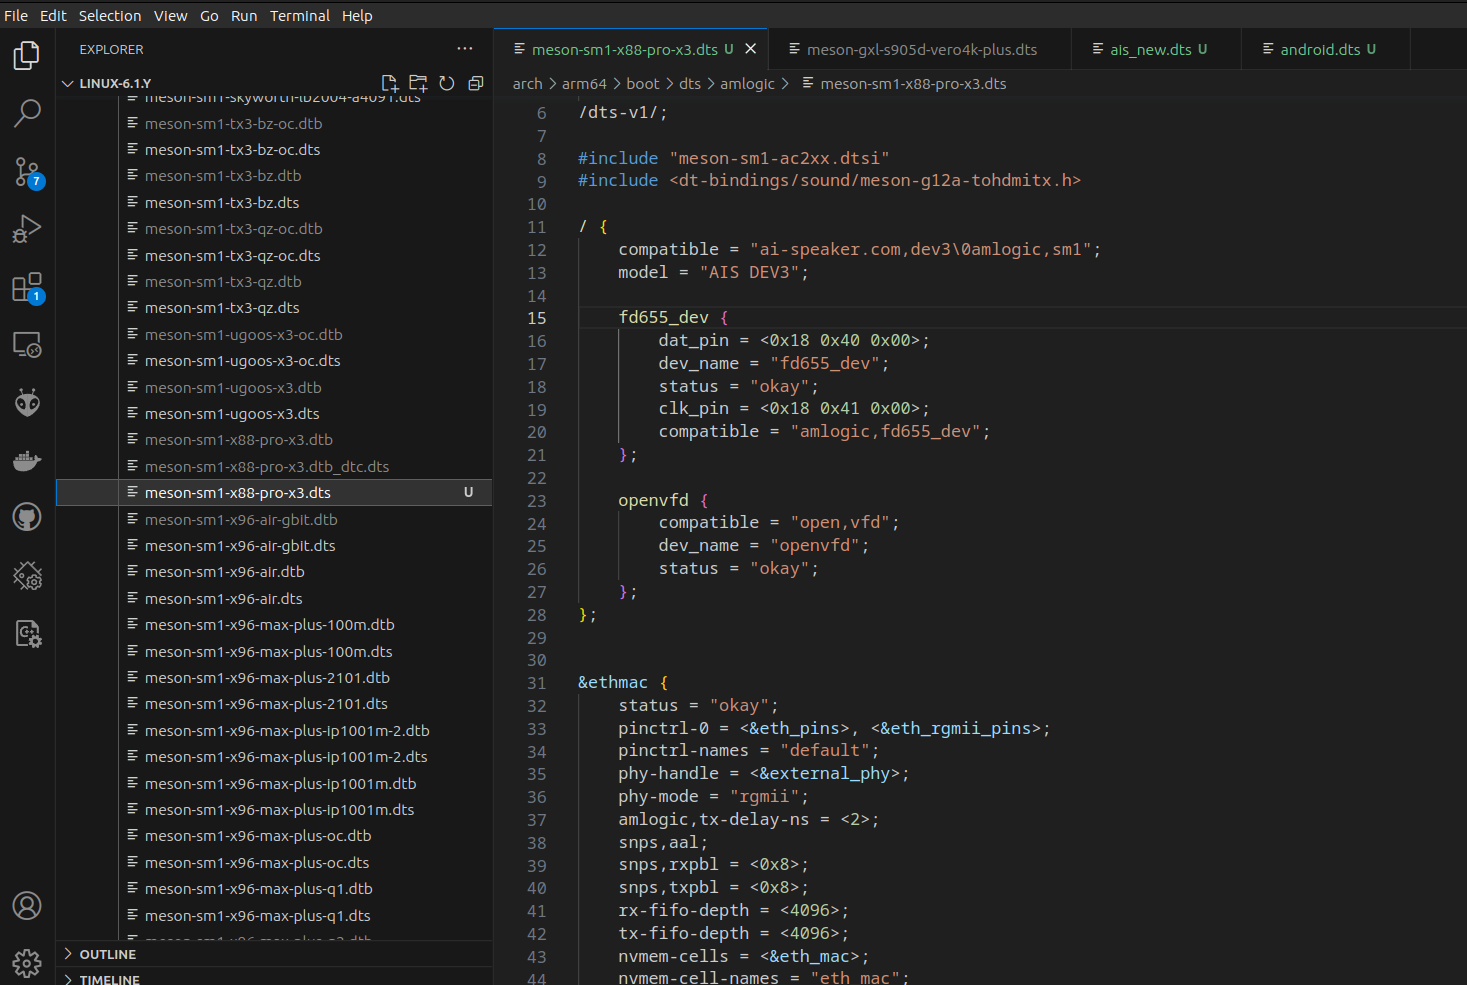This screenshot has height=985, width=1467.
Task: Open Remote Explorer view
Action: click(x=27, y=345)
